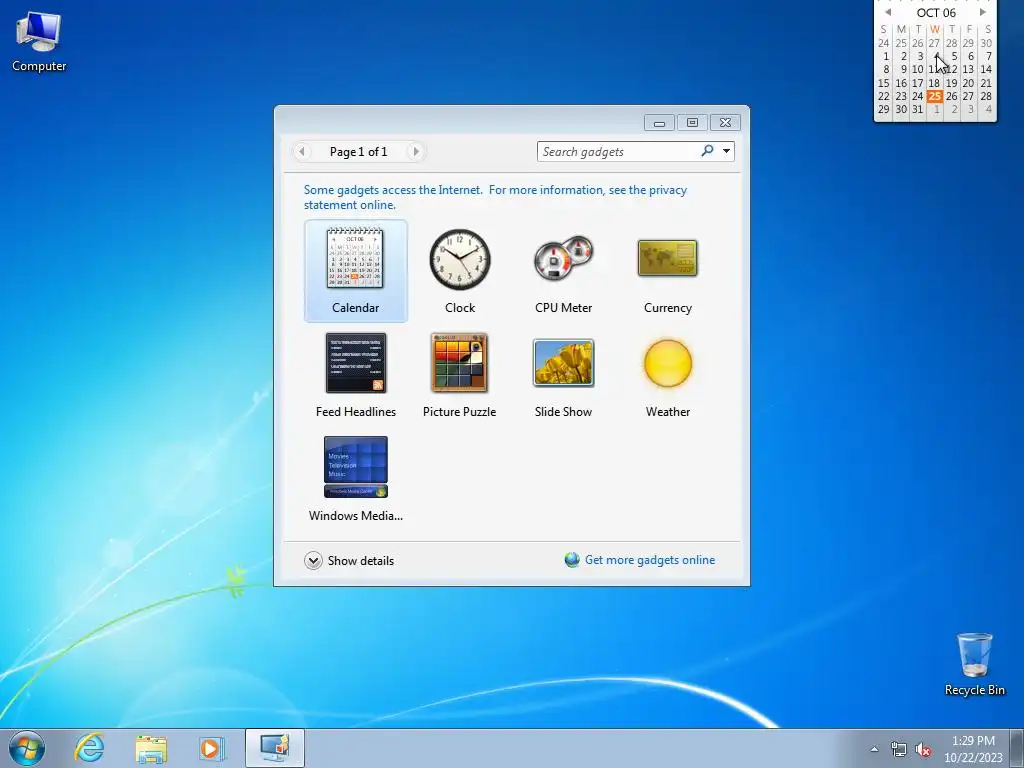This screenshot has width=1024, height=768.
Task: Select the Picture Puzzle gadget
Action: pyautogui.click(x=459, y=375)
